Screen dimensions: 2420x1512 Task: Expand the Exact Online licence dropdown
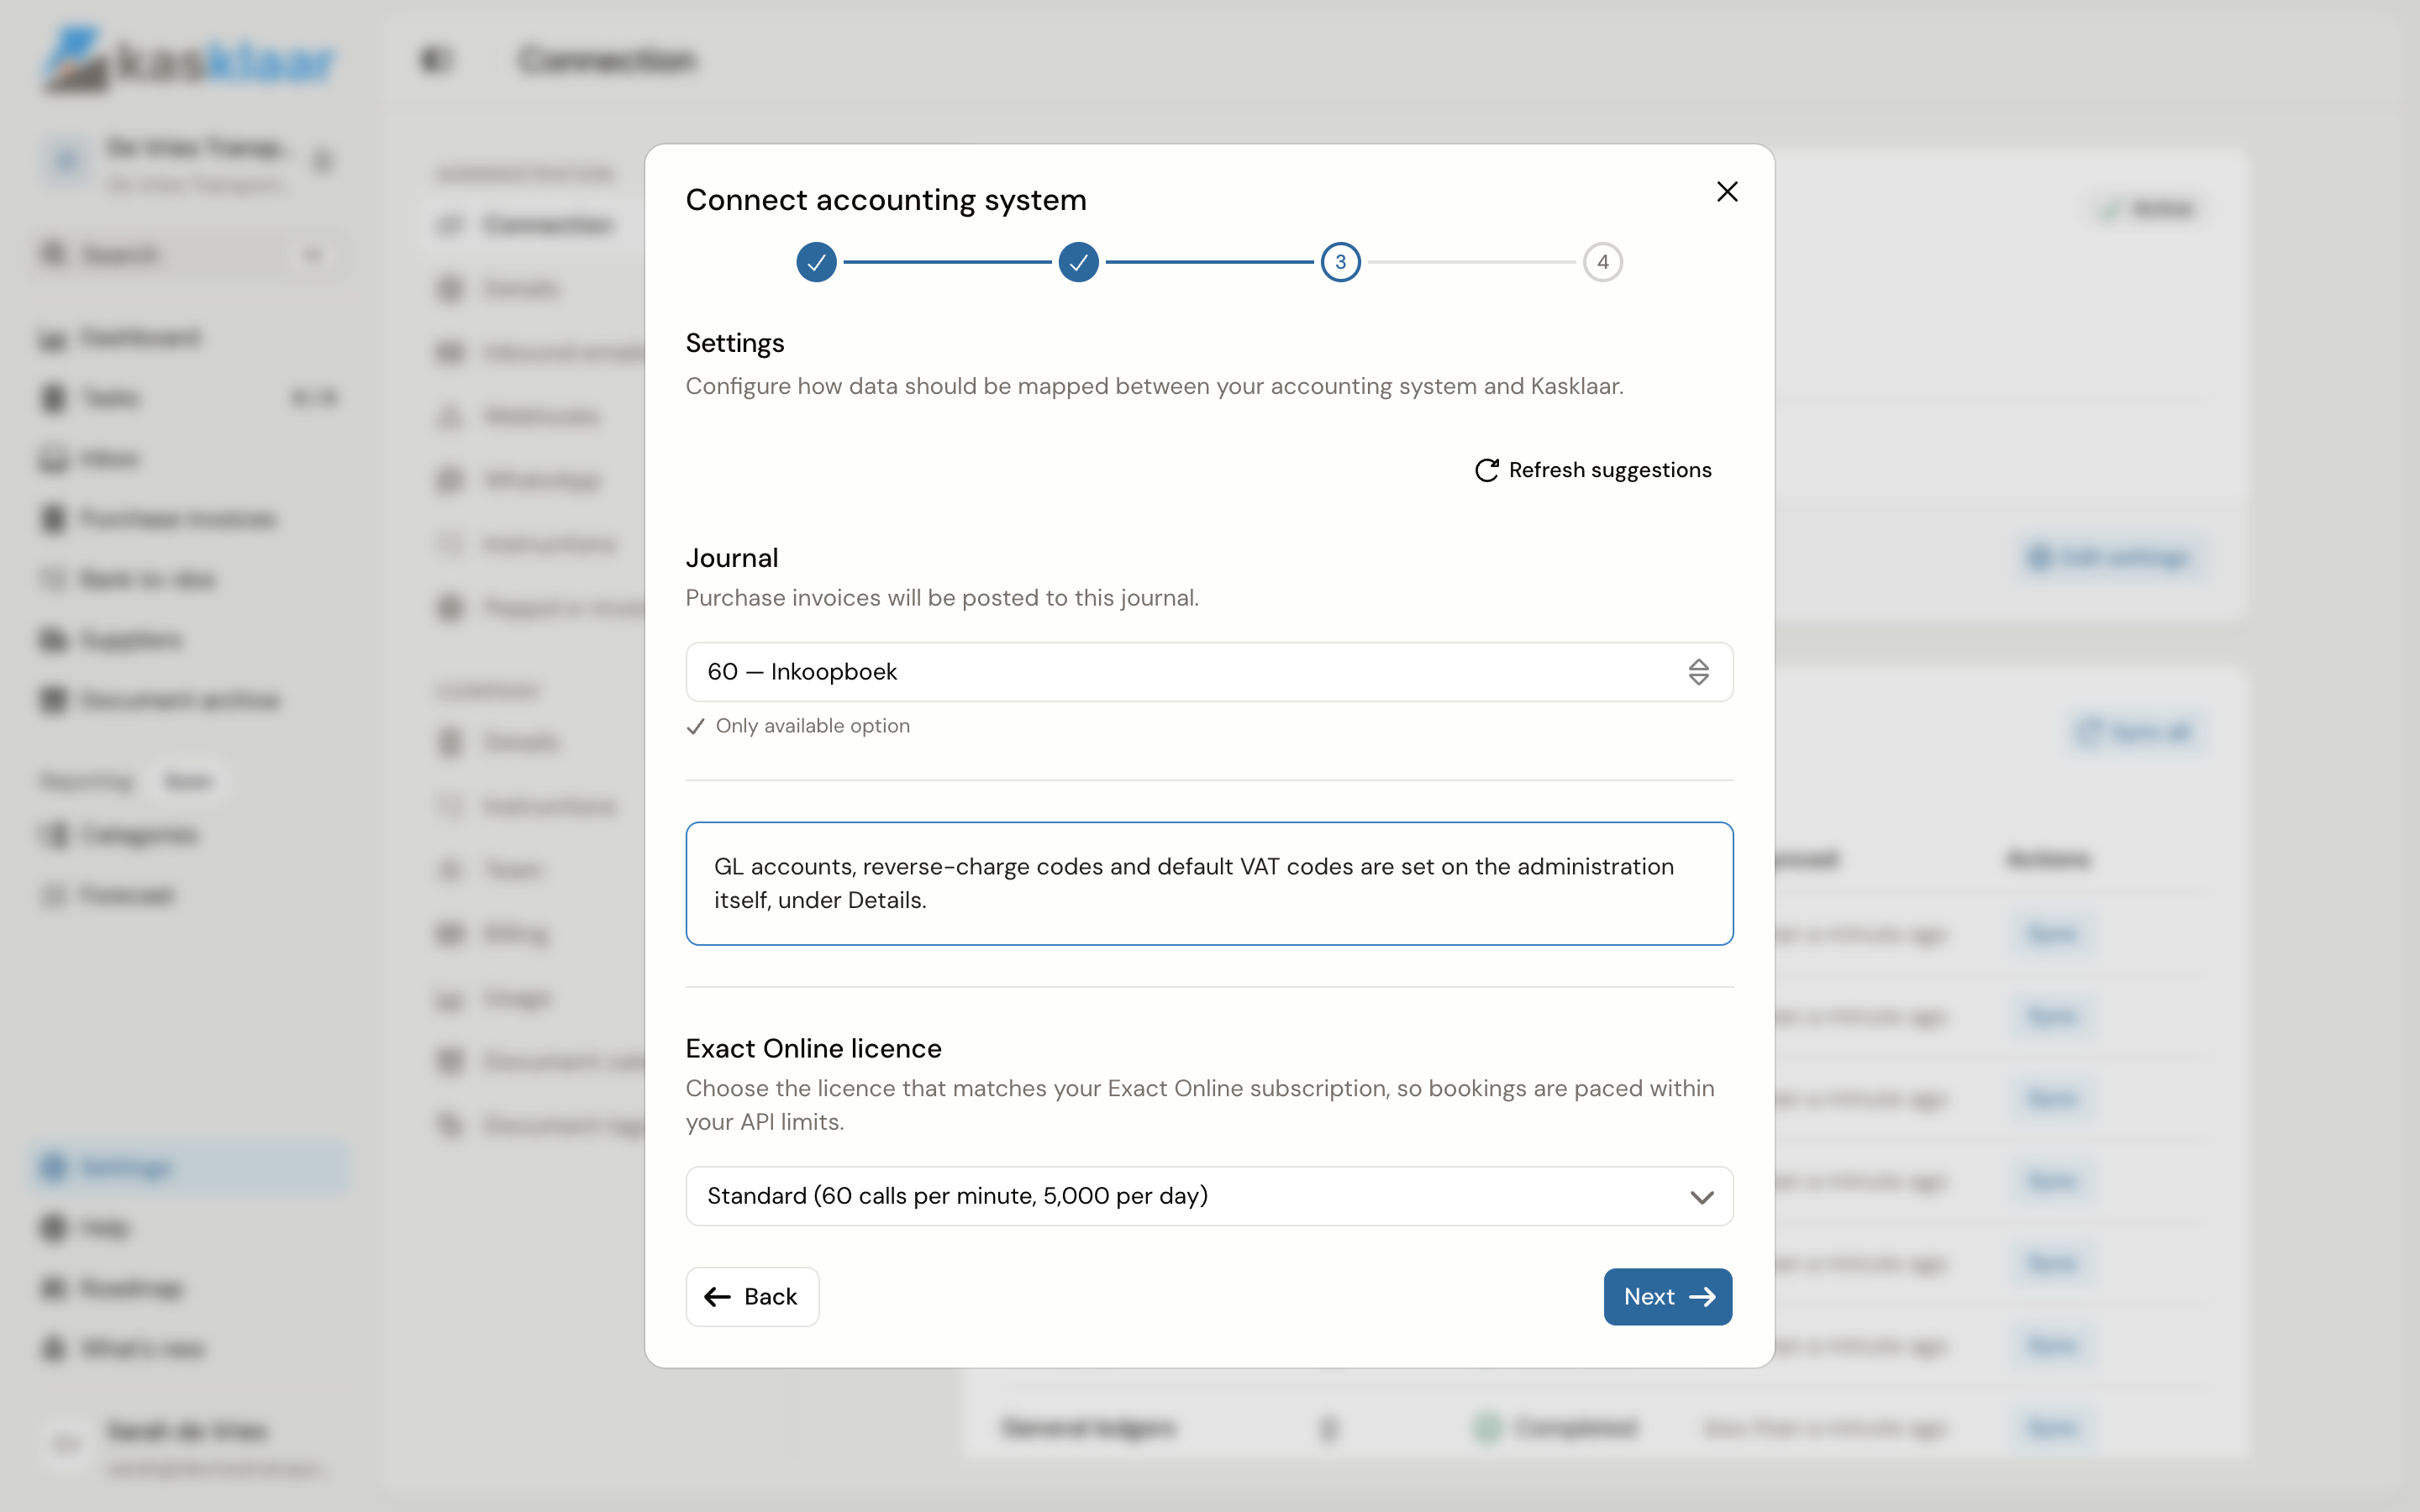(x=1209, y=1196)
